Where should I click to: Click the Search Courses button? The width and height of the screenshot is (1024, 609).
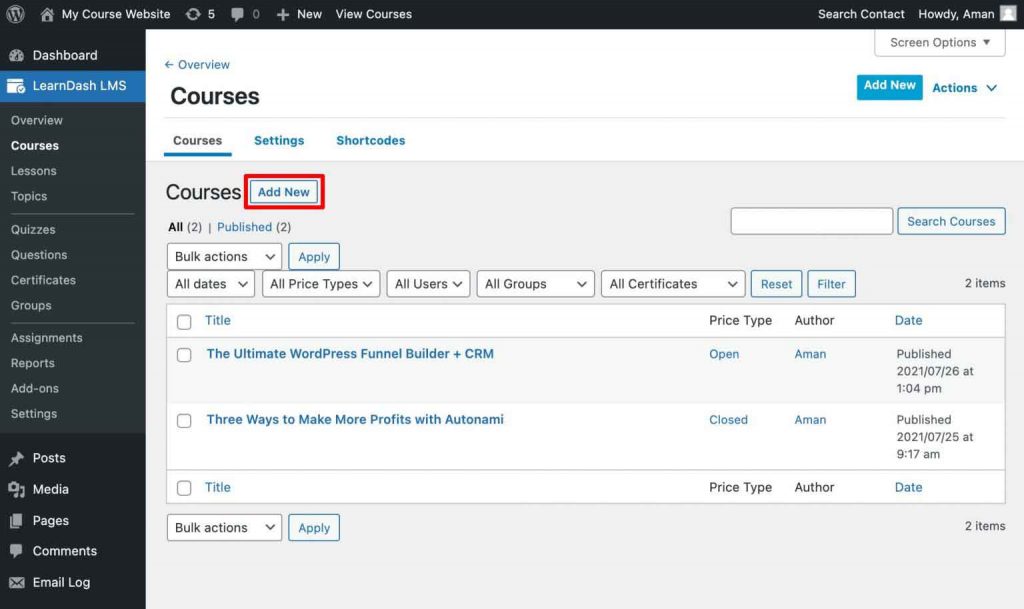tap(951, 221)
